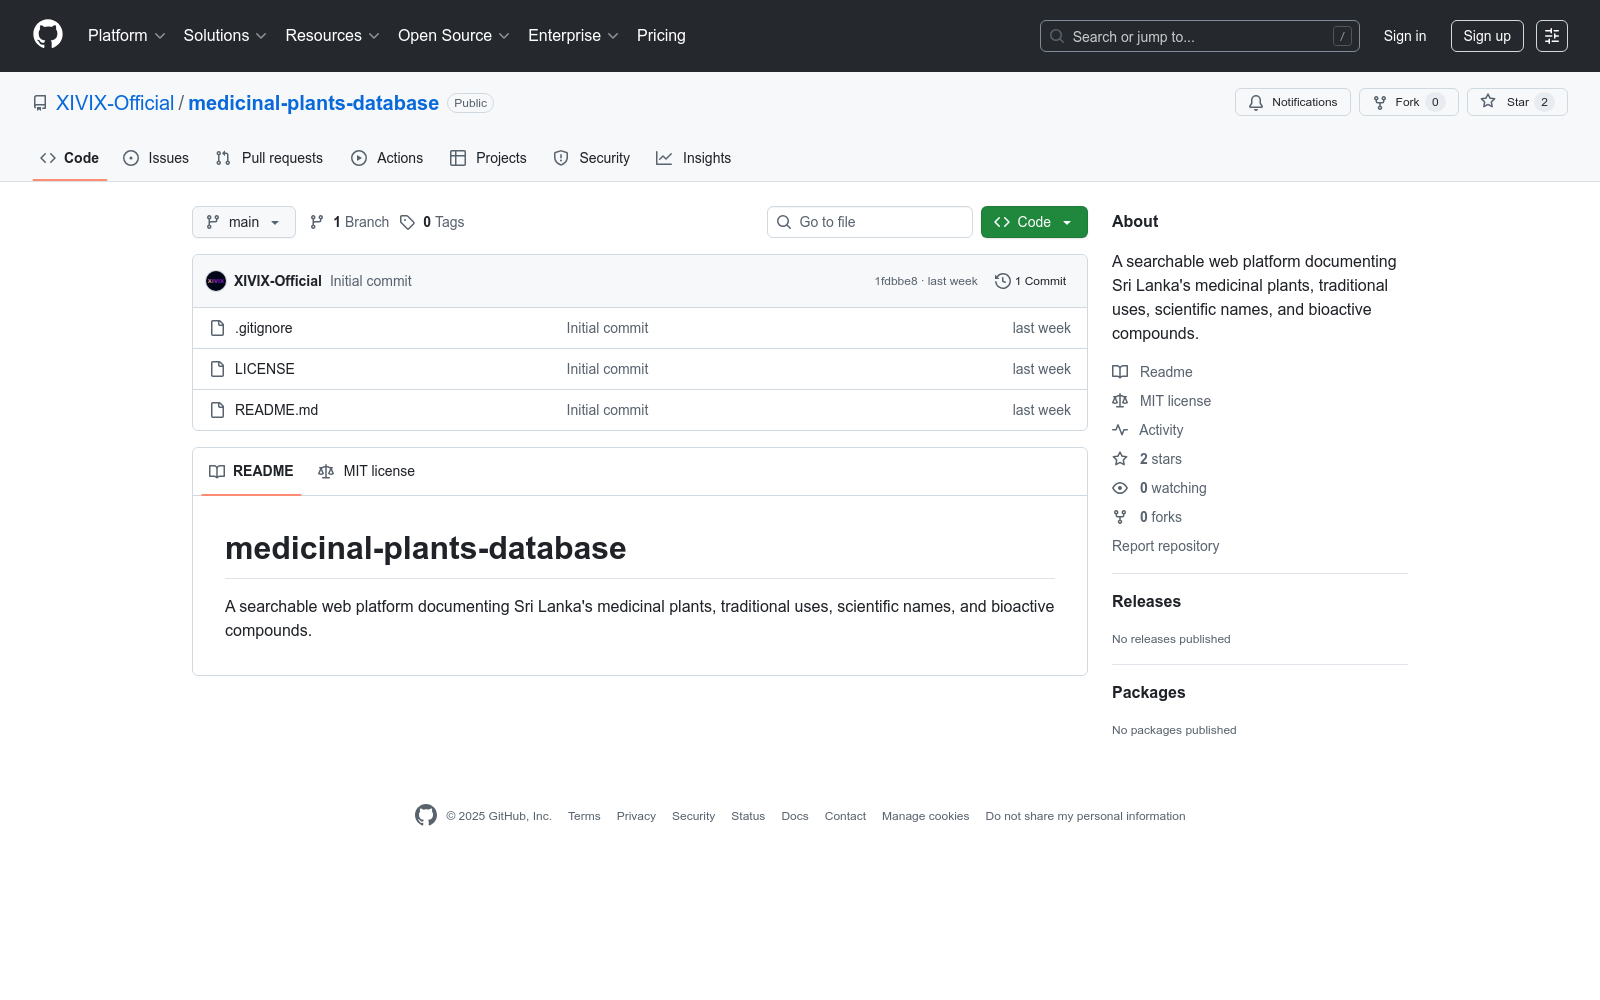Expand the Platform menu
The image size is (1600, 1000).
coord(126,36)
